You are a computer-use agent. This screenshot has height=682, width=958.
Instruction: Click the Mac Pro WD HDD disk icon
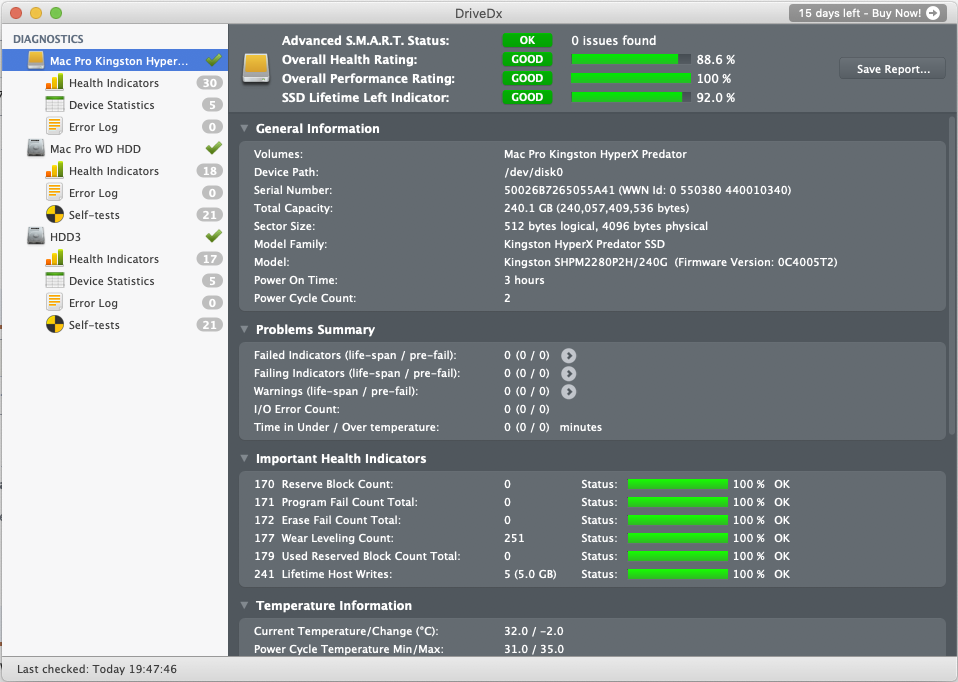click(36, 148)
